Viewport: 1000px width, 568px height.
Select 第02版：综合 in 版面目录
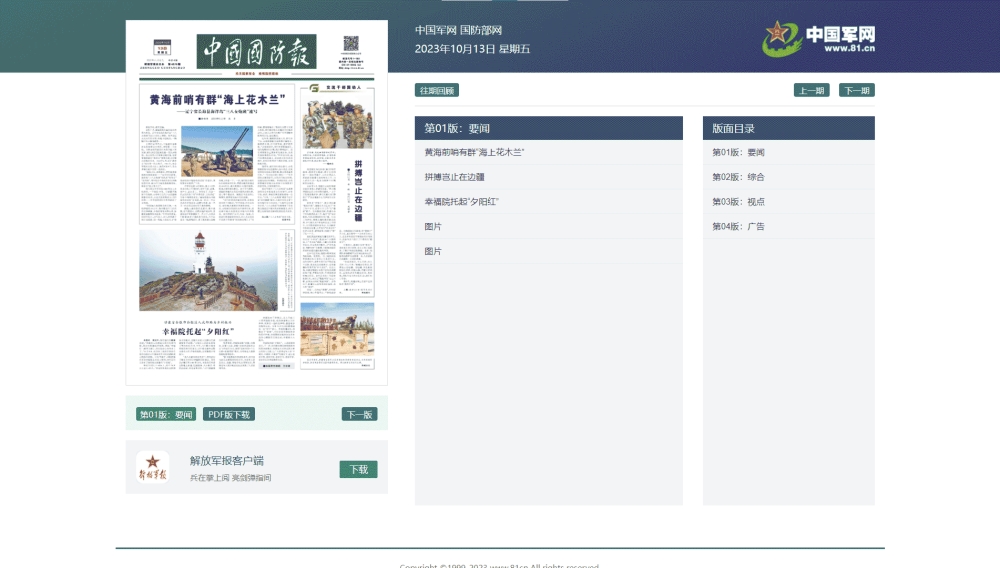tap(739, 177)
